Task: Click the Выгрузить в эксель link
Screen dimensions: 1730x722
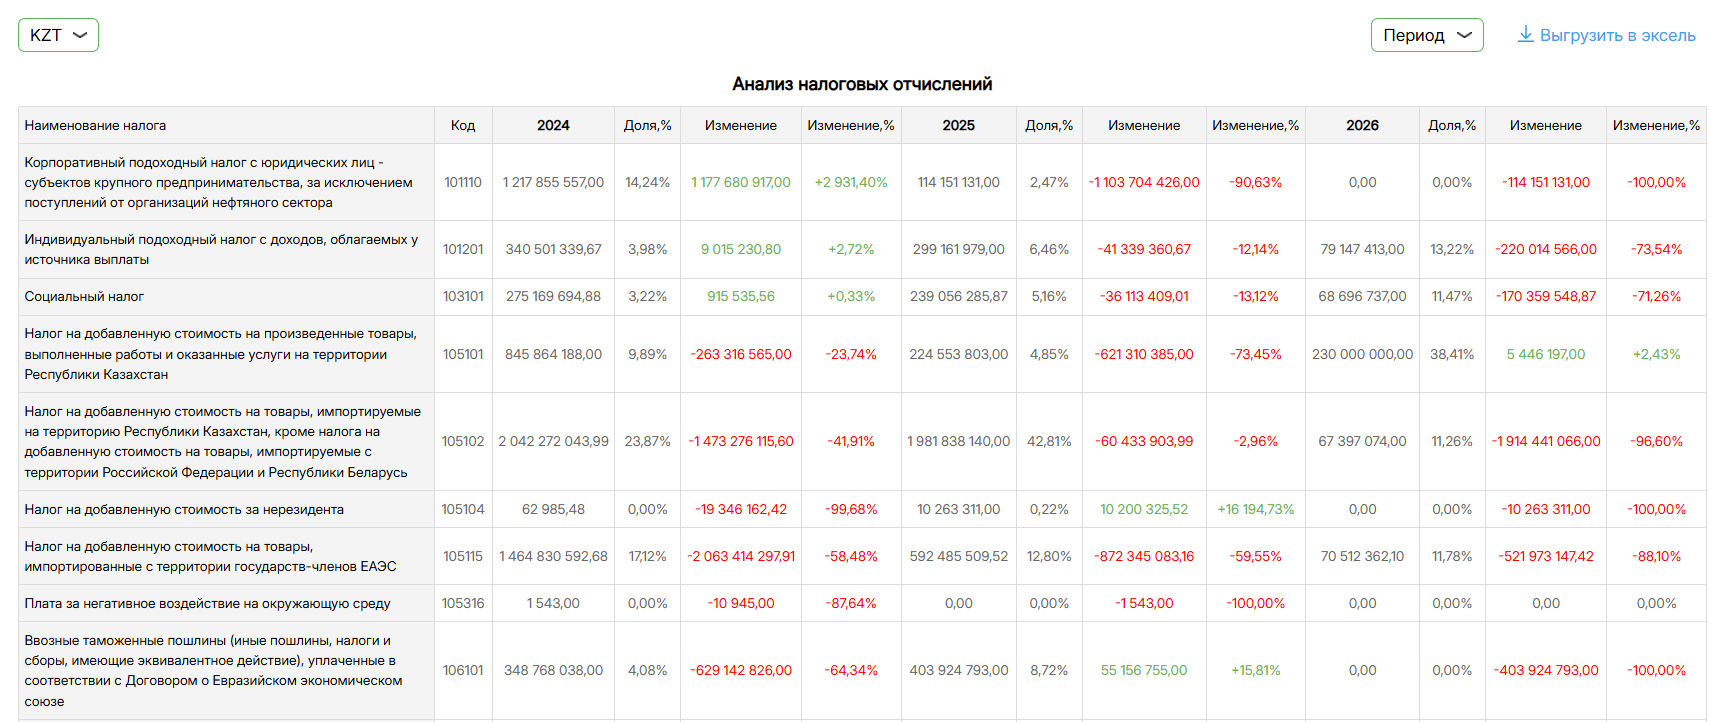Action: (x=1617, y=35)
